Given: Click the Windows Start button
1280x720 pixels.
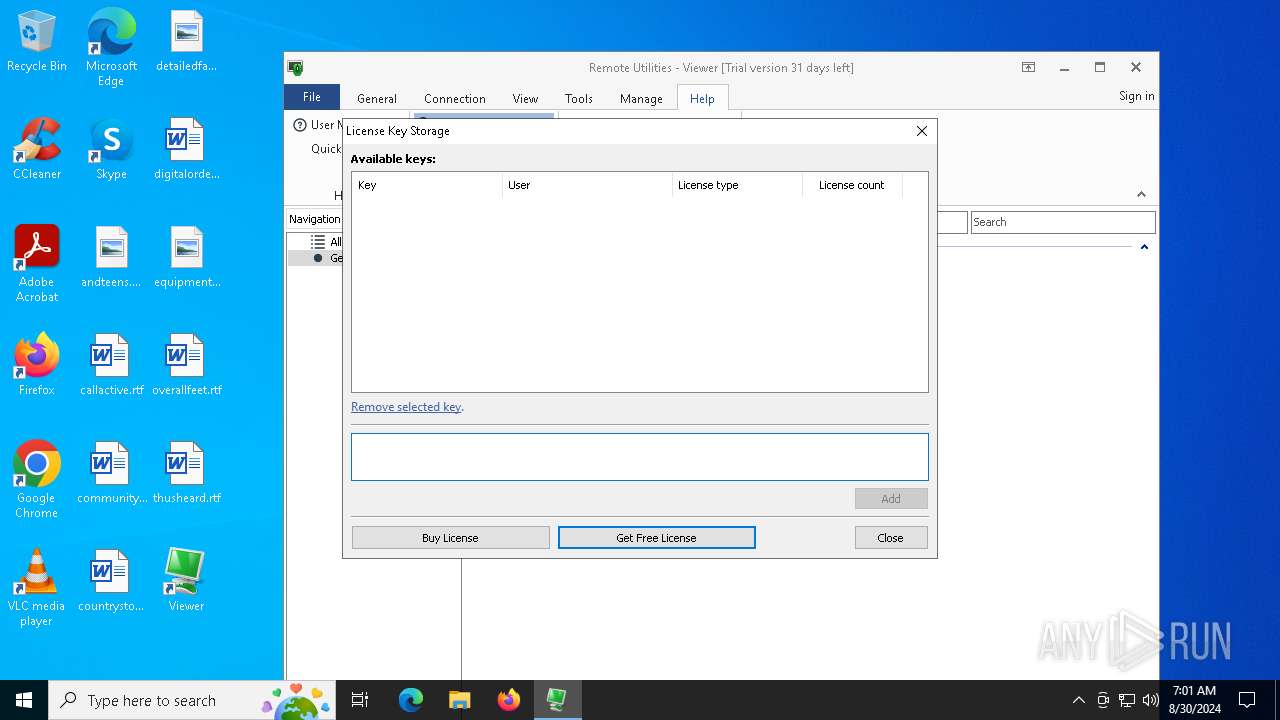Looking at the screenshot, I should 24,700.
